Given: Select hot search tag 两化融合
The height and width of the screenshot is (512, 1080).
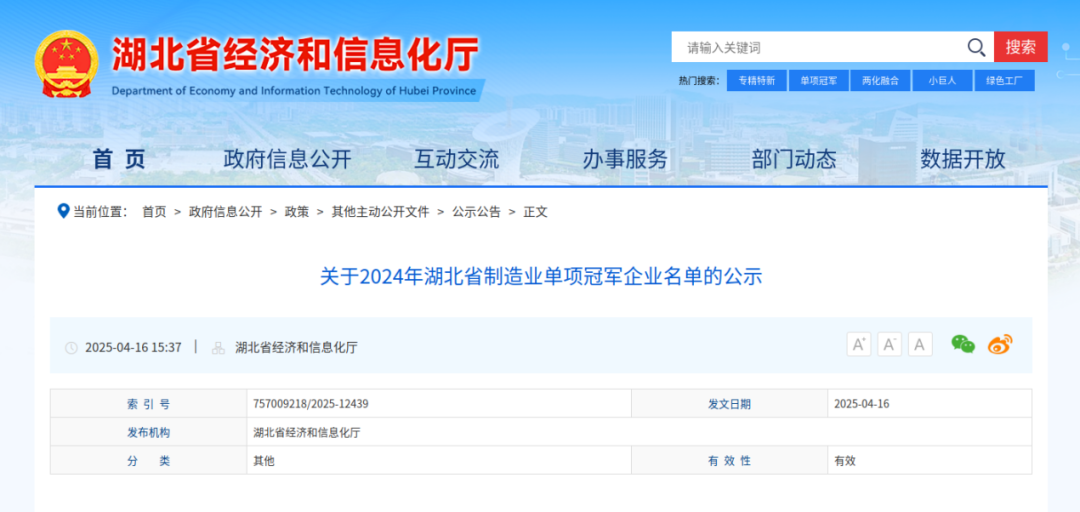Looking at the screenshot, I should coord(880,81).
